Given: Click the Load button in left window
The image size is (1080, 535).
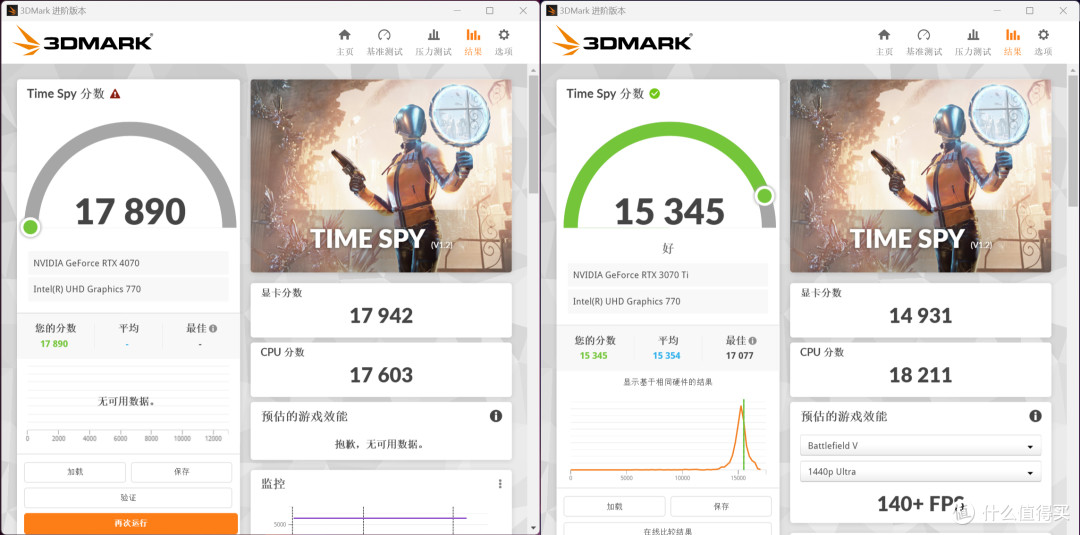Looking at the screenshot, I should 75,472.
